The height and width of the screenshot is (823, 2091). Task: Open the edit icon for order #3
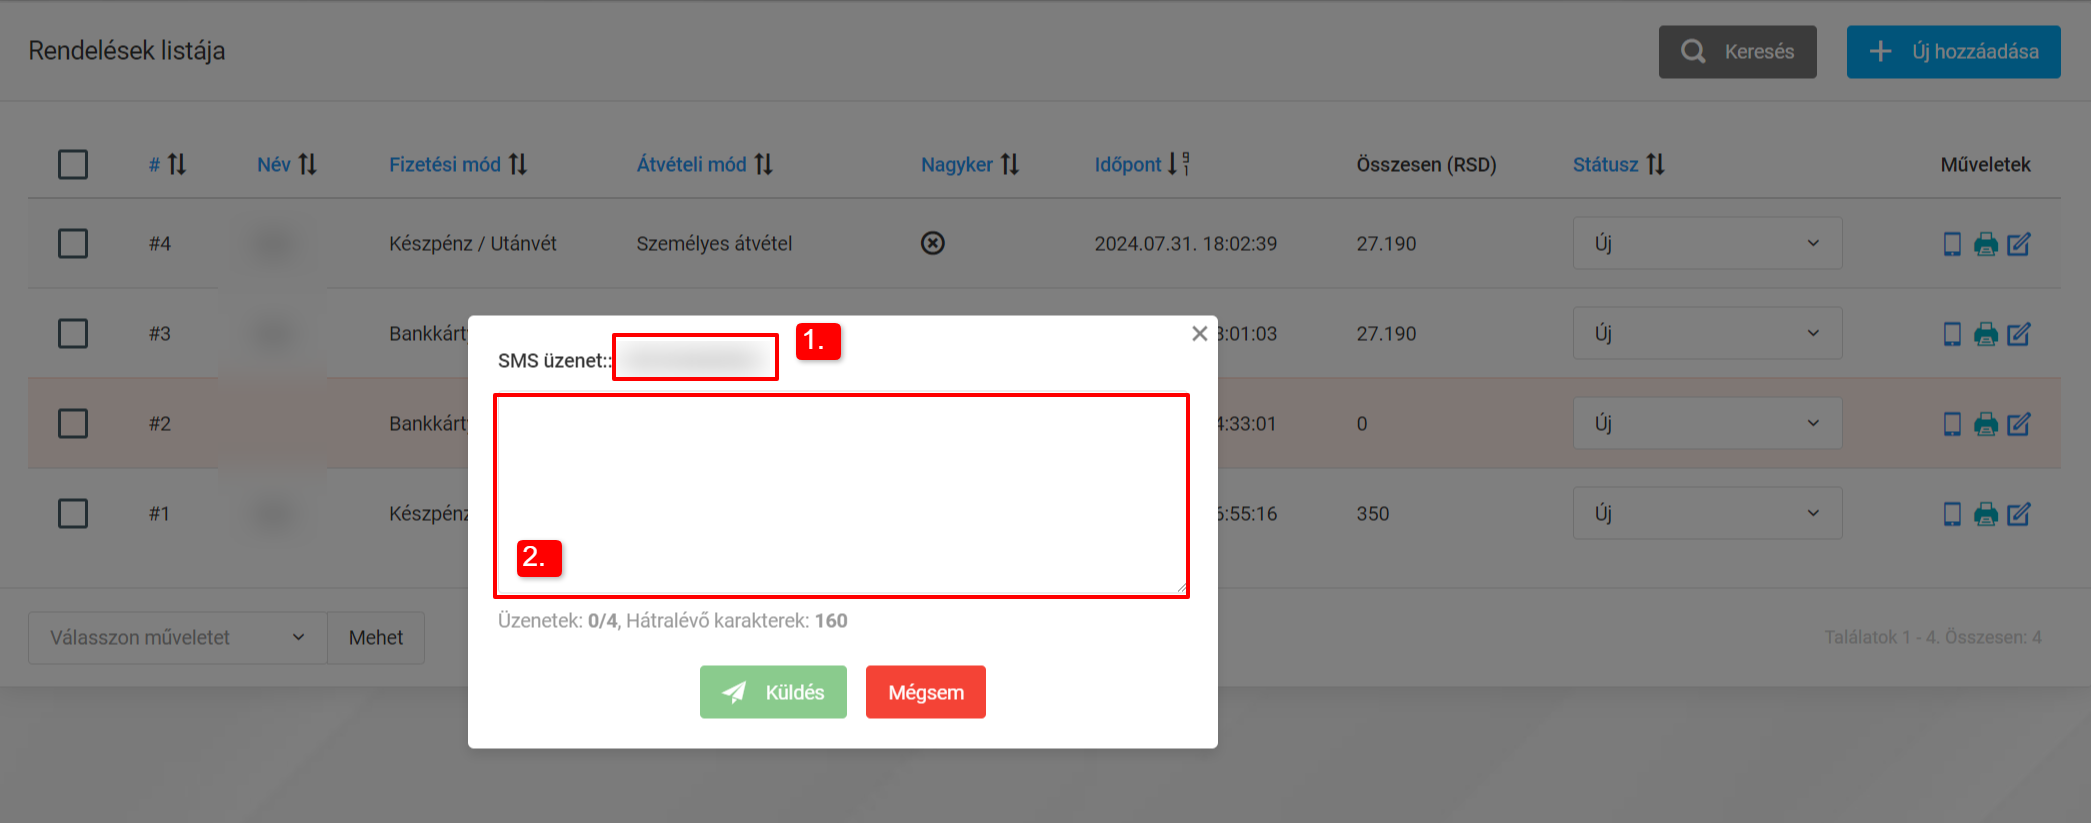[x=2019, y=334]
